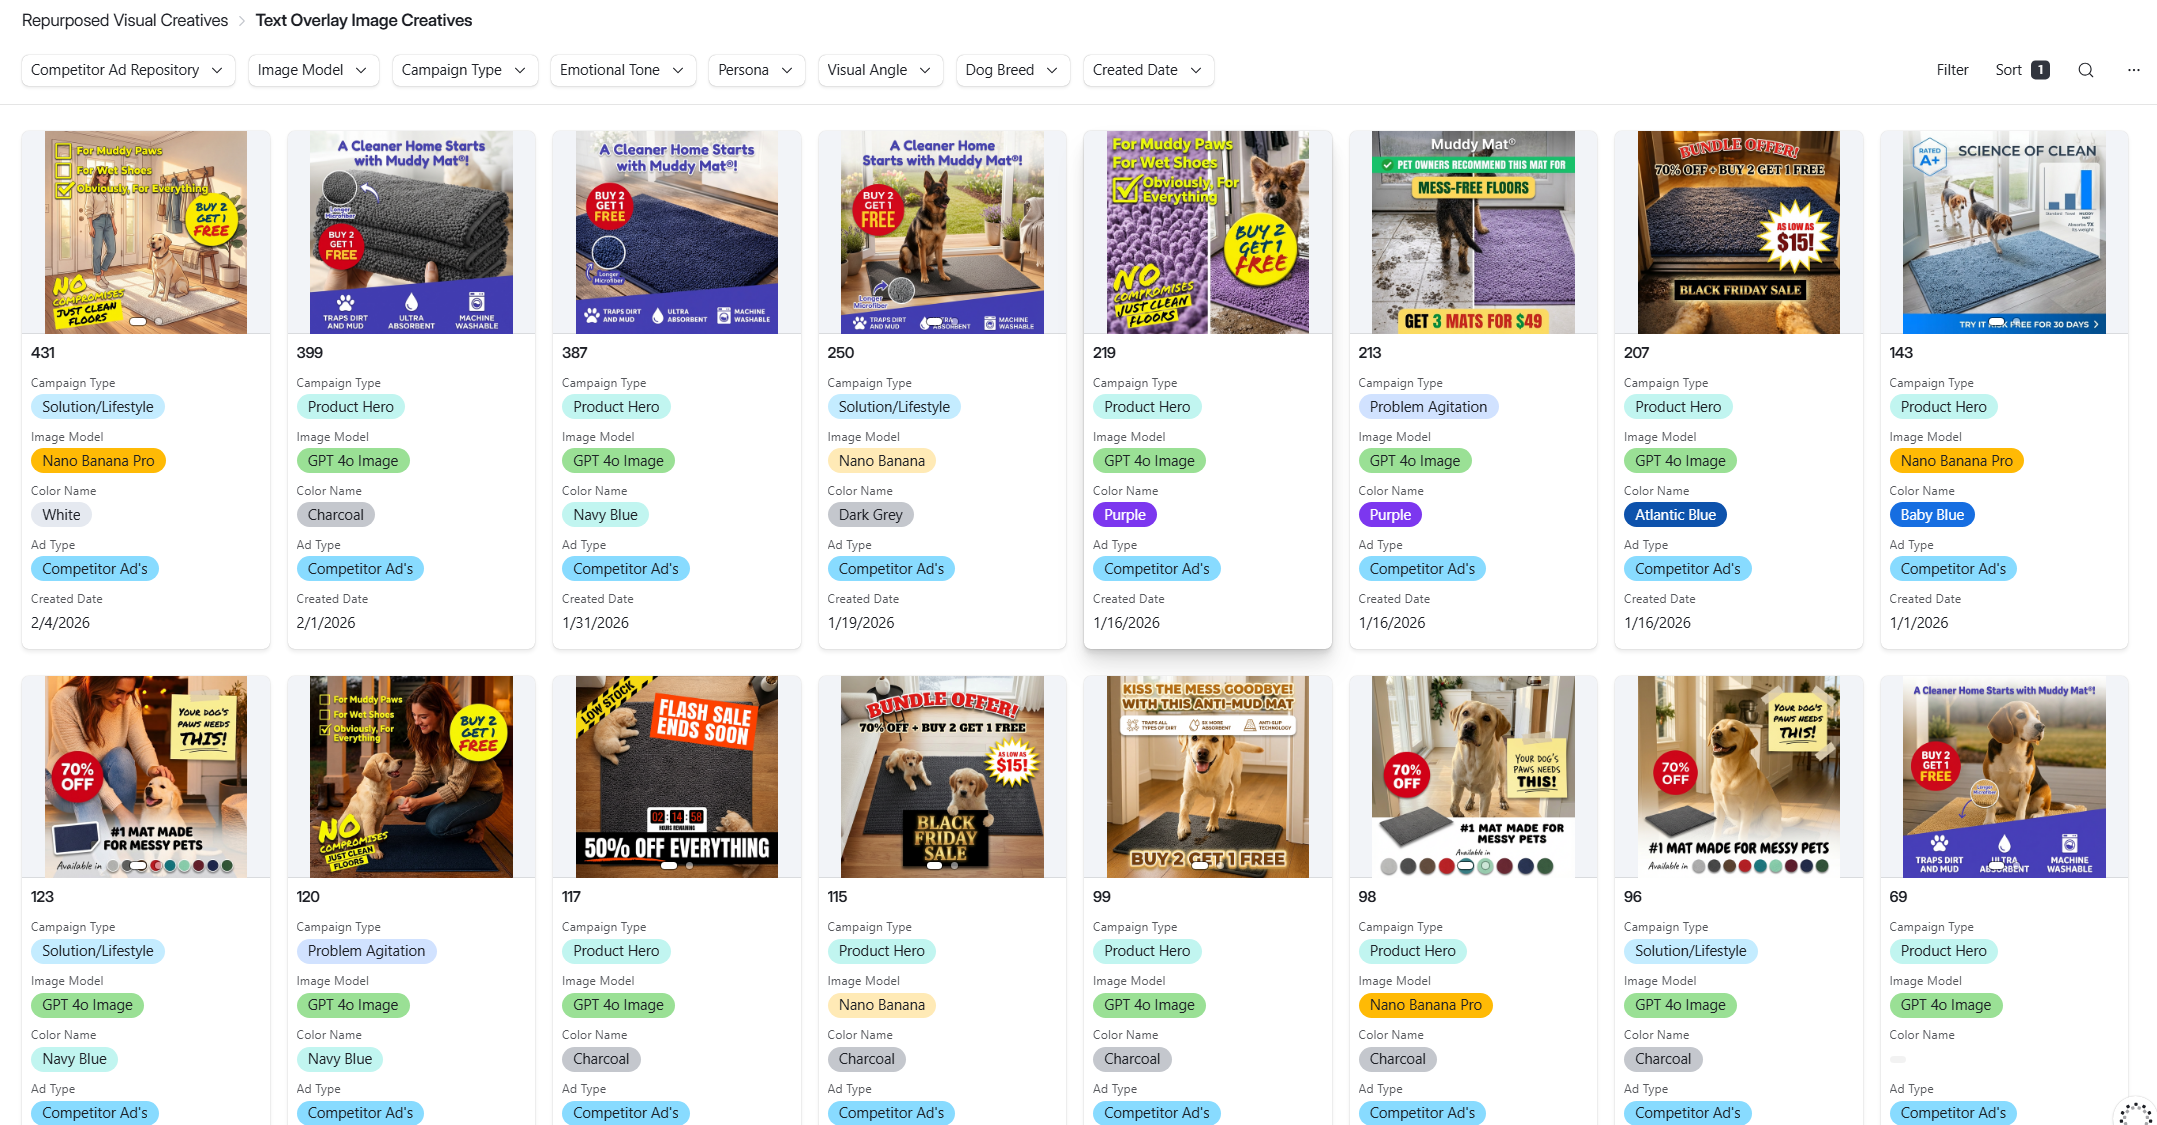
Task: Open the Black Friday image on card 207
Action: (x=1739, y=232)
